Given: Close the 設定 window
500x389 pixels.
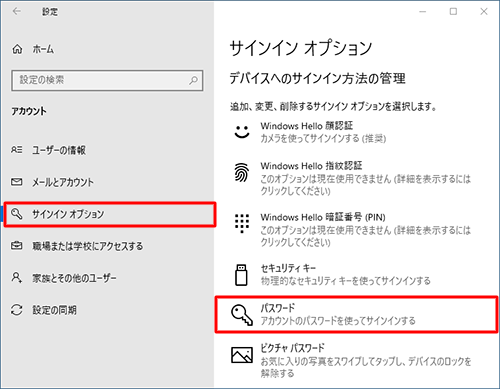Looking at the screenshot, I should tap(484, 12).
